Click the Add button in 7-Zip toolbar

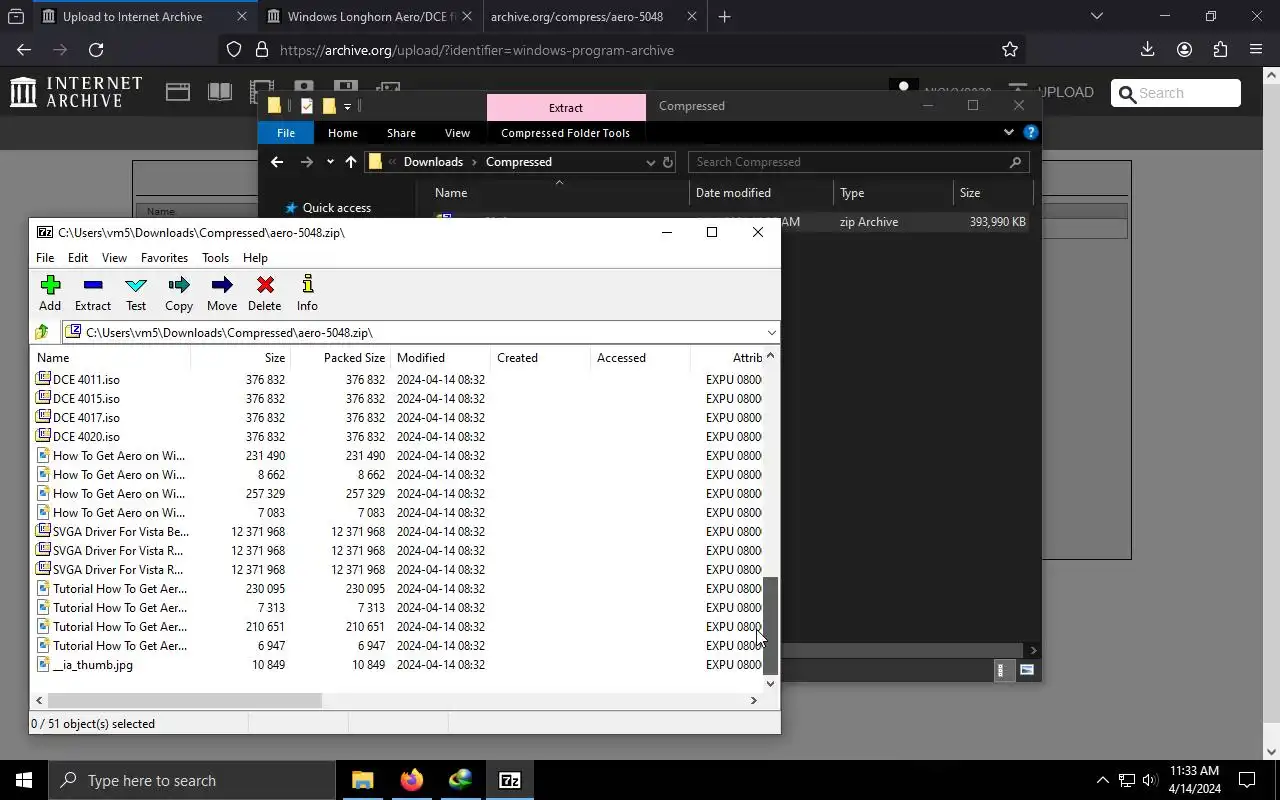[x=50, y=293]
